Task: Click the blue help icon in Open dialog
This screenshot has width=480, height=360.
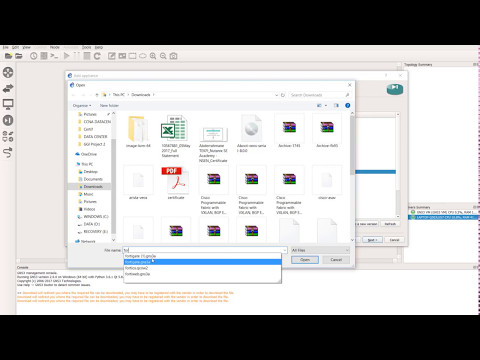Action: click(x=347, y=105)
